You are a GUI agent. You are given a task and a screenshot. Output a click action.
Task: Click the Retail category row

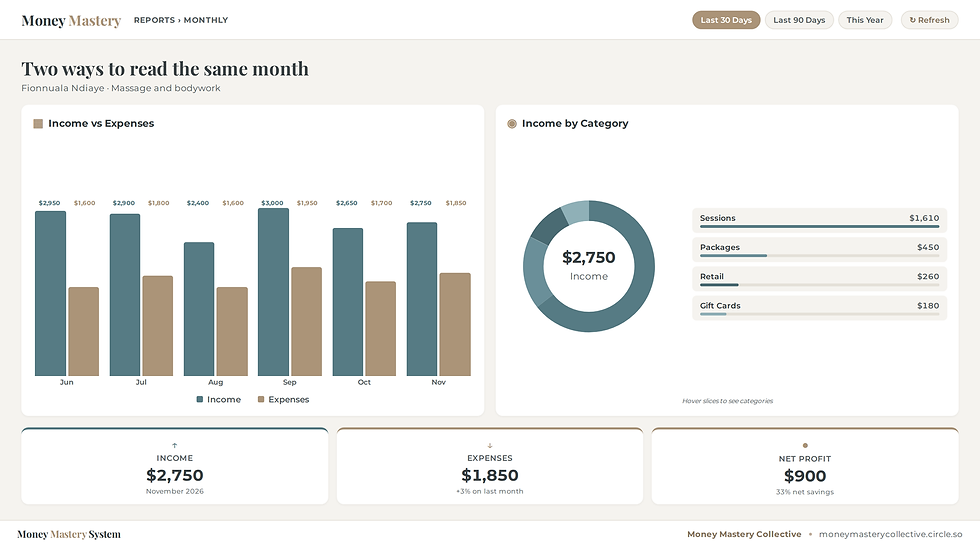(819, 279)
